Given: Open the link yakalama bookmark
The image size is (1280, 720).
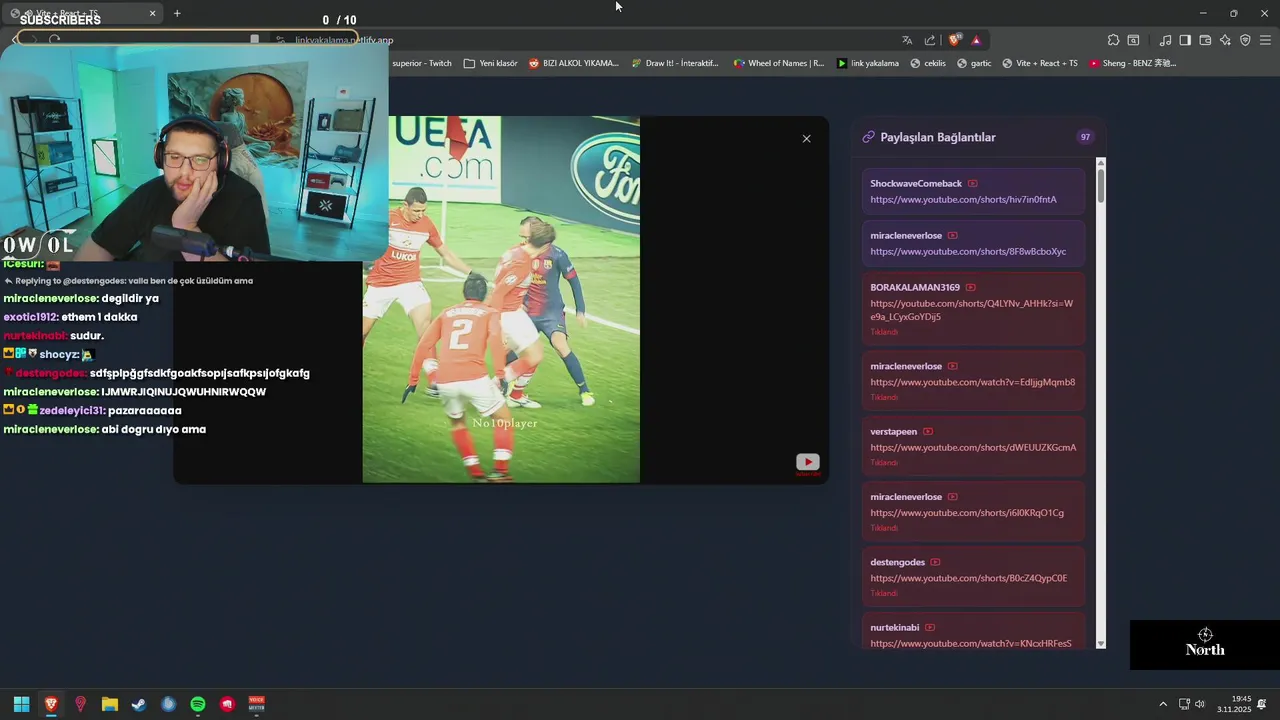Looking at the screenshot, I should tap(868, 63).
